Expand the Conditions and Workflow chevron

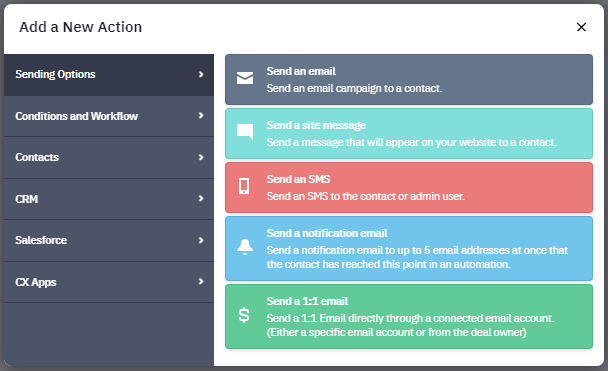pyautogui.click(x=201, y=116)
